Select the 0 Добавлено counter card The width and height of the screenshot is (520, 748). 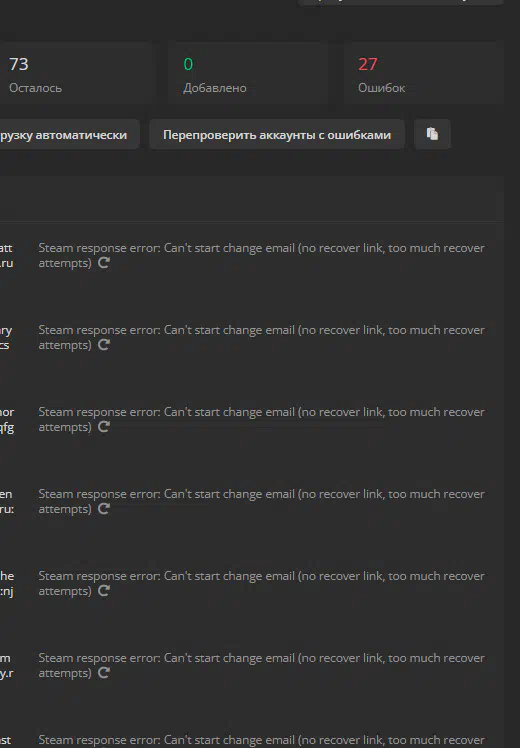[x=248, y=73]
